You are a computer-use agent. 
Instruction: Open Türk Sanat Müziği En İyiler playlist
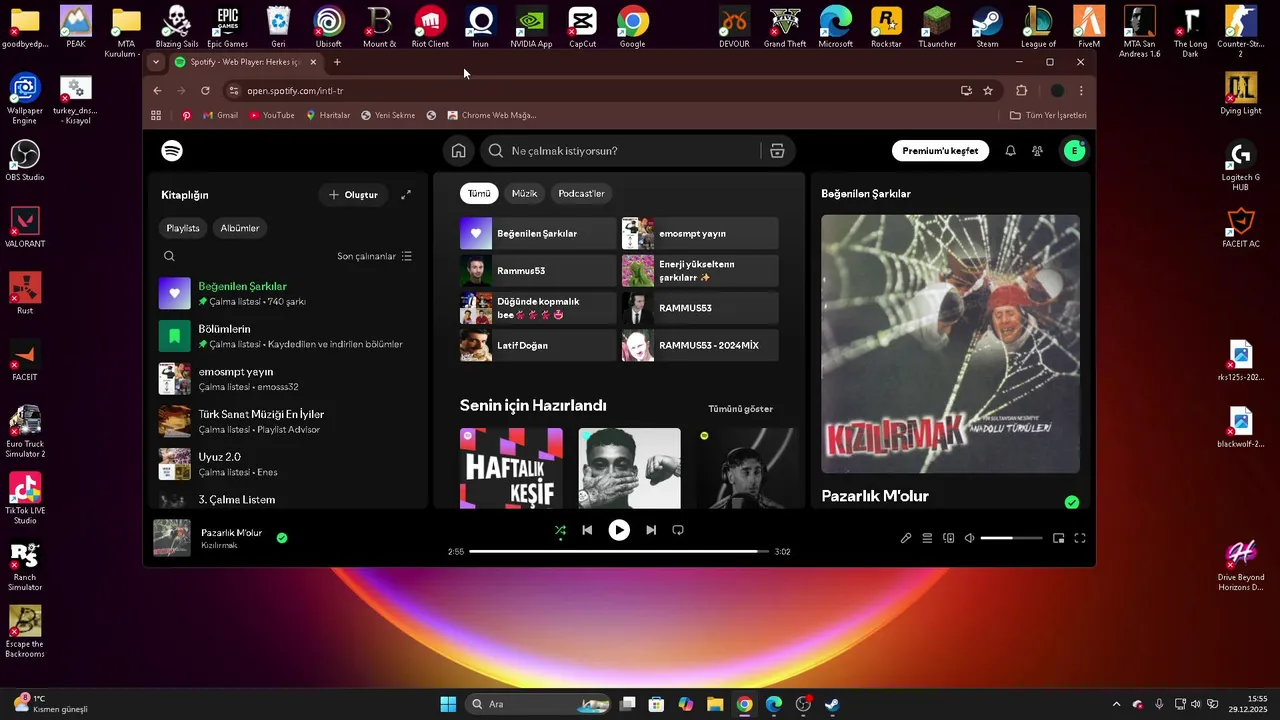pos(287,421)
